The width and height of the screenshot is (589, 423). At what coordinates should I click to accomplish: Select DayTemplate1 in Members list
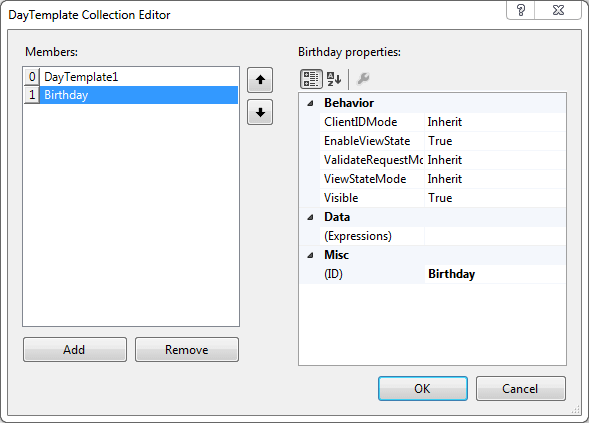click(x=139, y=77)
